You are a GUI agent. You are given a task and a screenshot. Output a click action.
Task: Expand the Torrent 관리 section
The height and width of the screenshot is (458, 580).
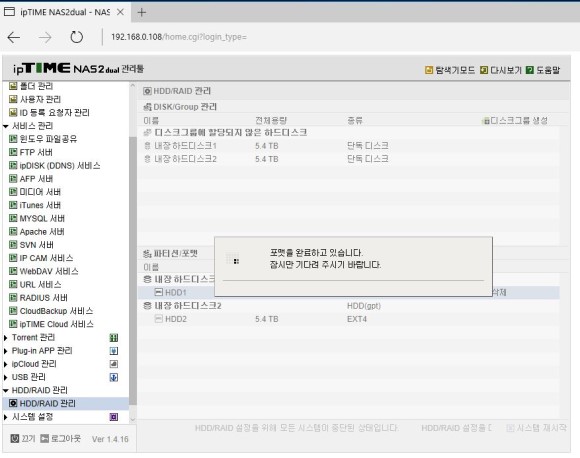click(6, 338)
